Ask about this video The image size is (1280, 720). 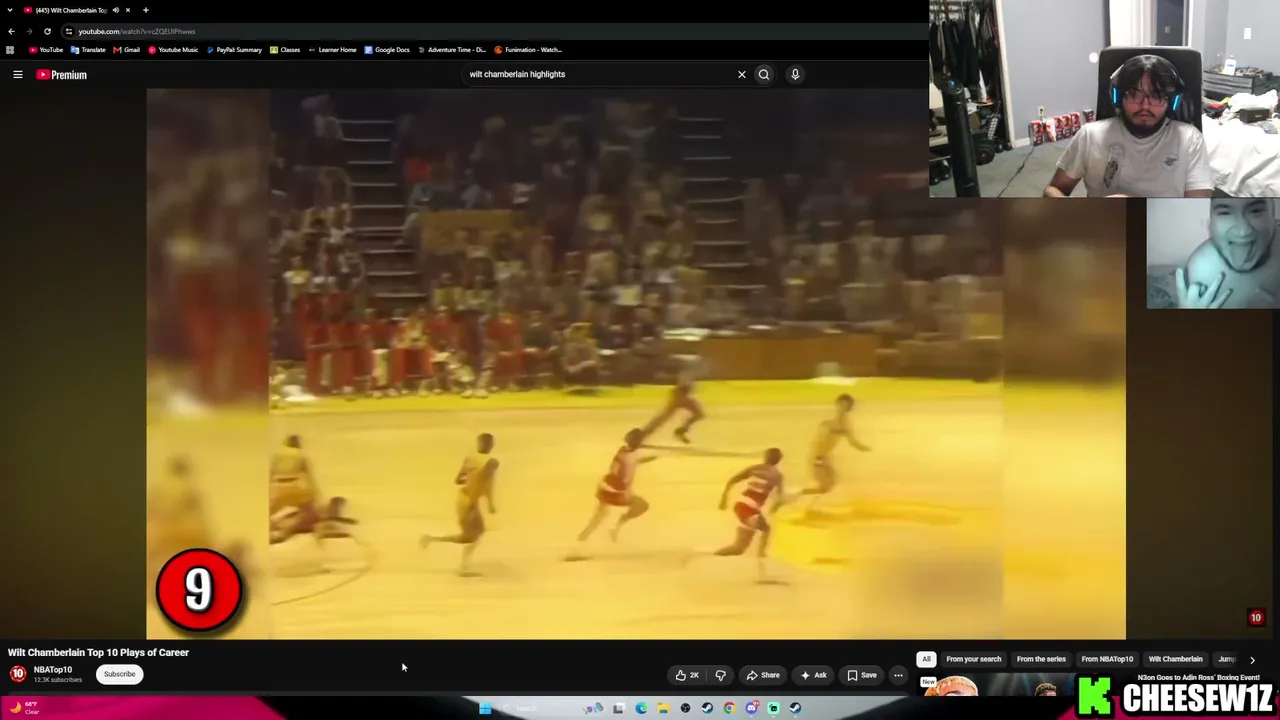814,675
